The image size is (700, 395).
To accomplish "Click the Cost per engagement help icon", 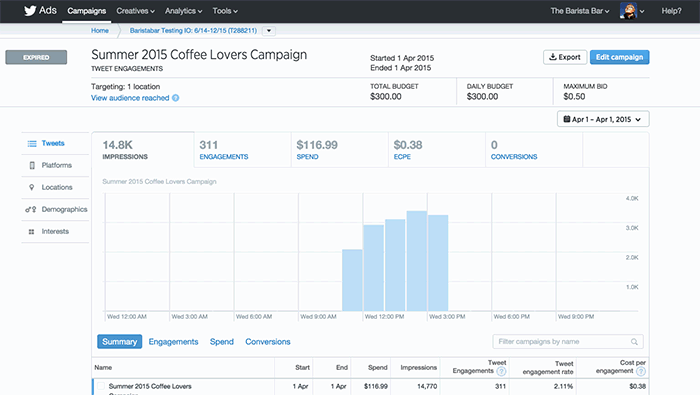I will (641, 371).
